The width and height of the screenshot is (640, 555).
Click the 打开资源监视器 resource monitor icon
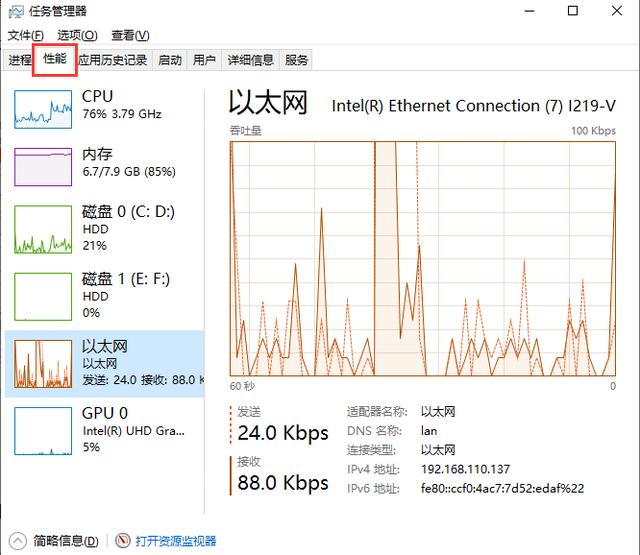[x=124, y=541]
